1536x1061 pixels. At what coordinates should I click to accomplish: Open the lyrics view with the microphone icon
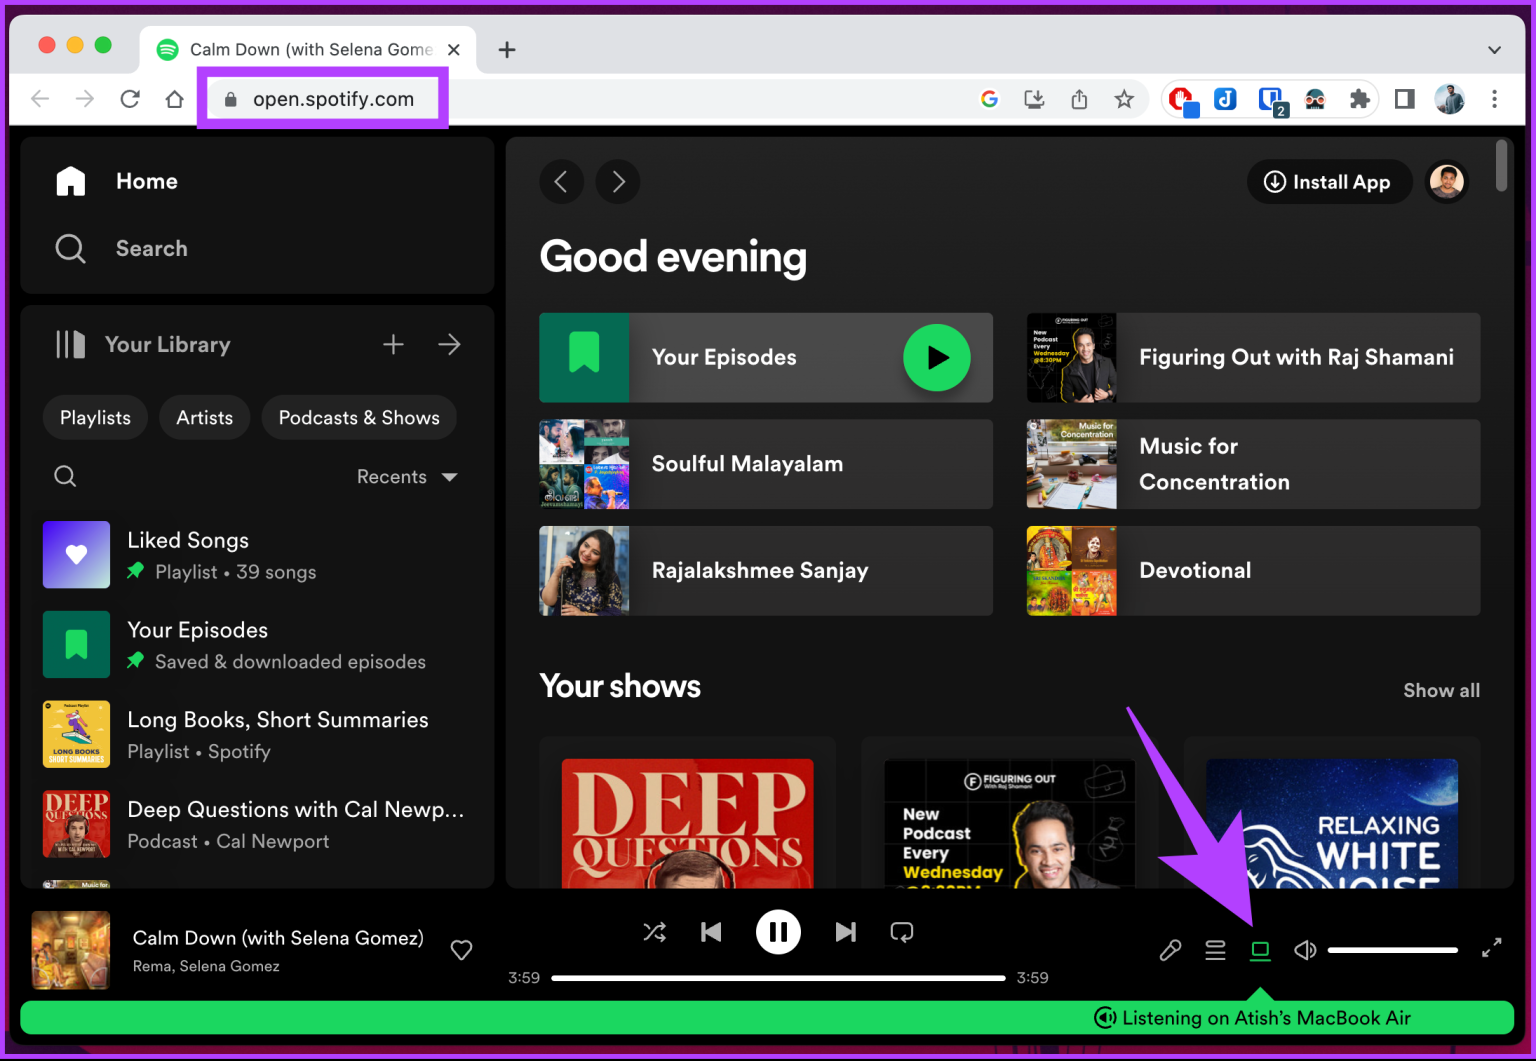[x=1170, y=950]
